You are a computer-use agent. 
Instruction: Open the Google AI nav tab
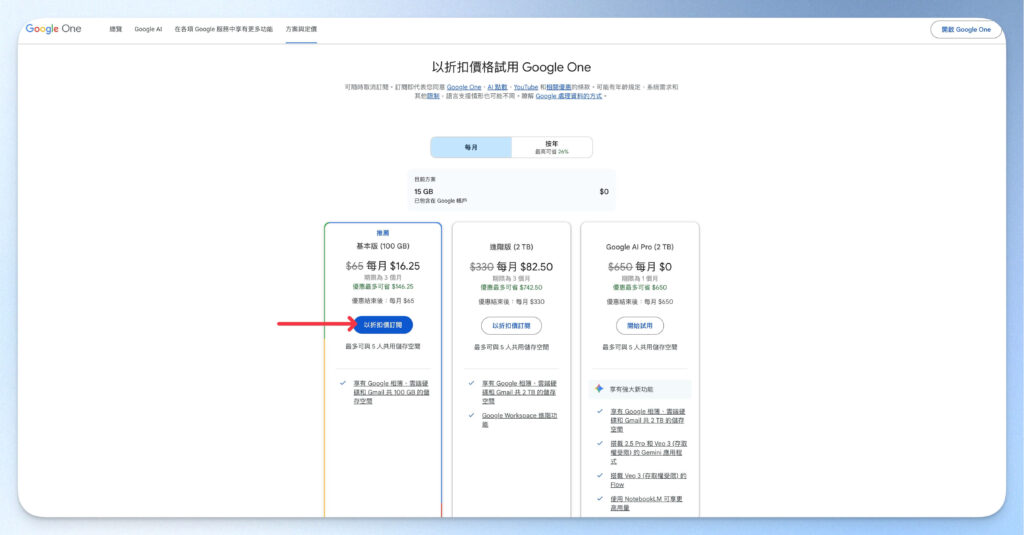pyautogui.click(x=148, y=29)
